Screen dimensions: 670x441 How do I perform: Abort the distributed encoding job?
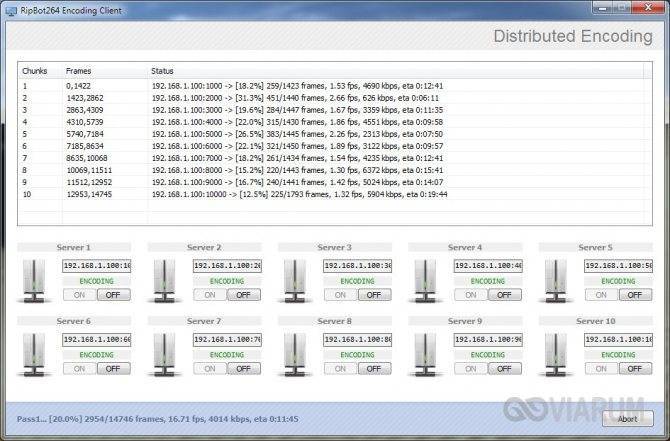tap(628, 419)
